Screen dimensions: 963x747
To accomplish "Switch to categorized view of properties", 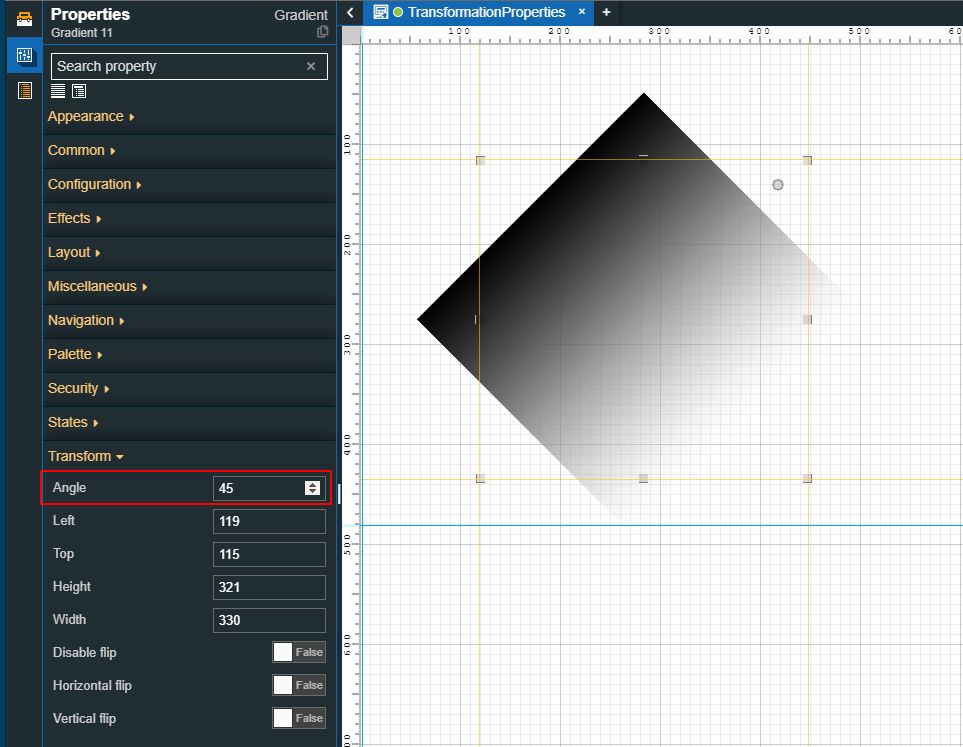I will tap(79, 91).
